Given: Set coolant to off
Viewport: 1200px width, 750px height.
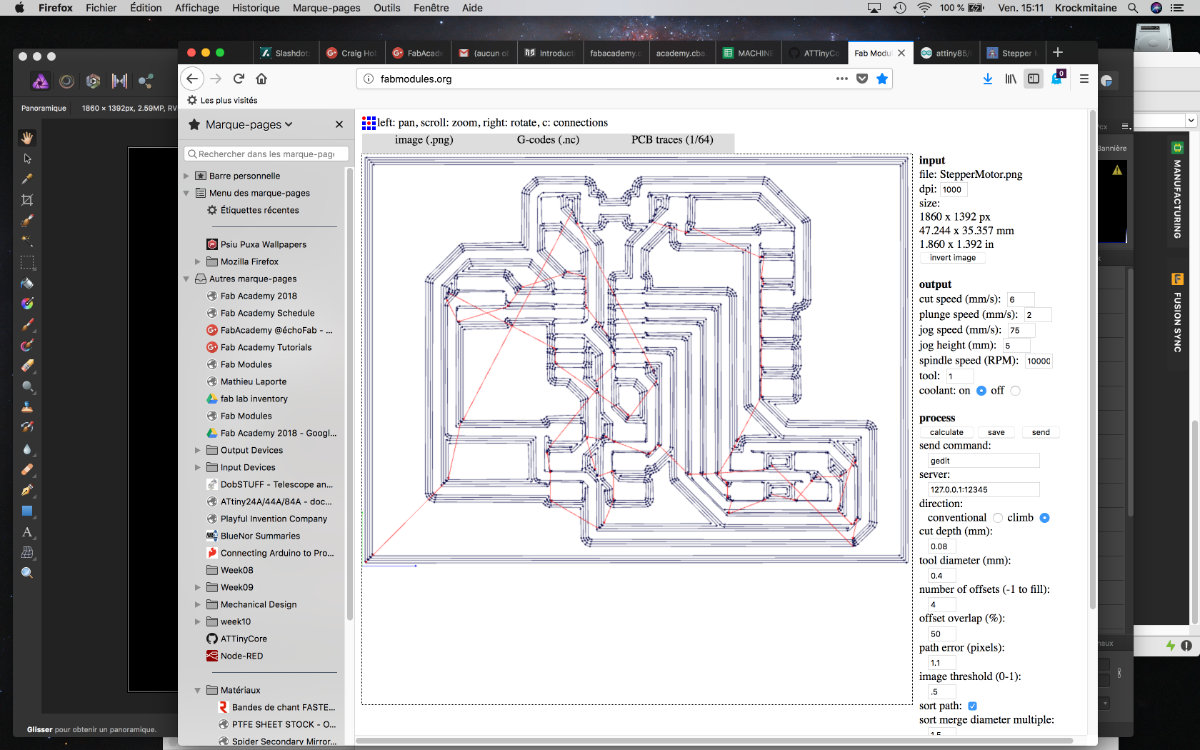Looking at the screenshot, I should 1015,391.
